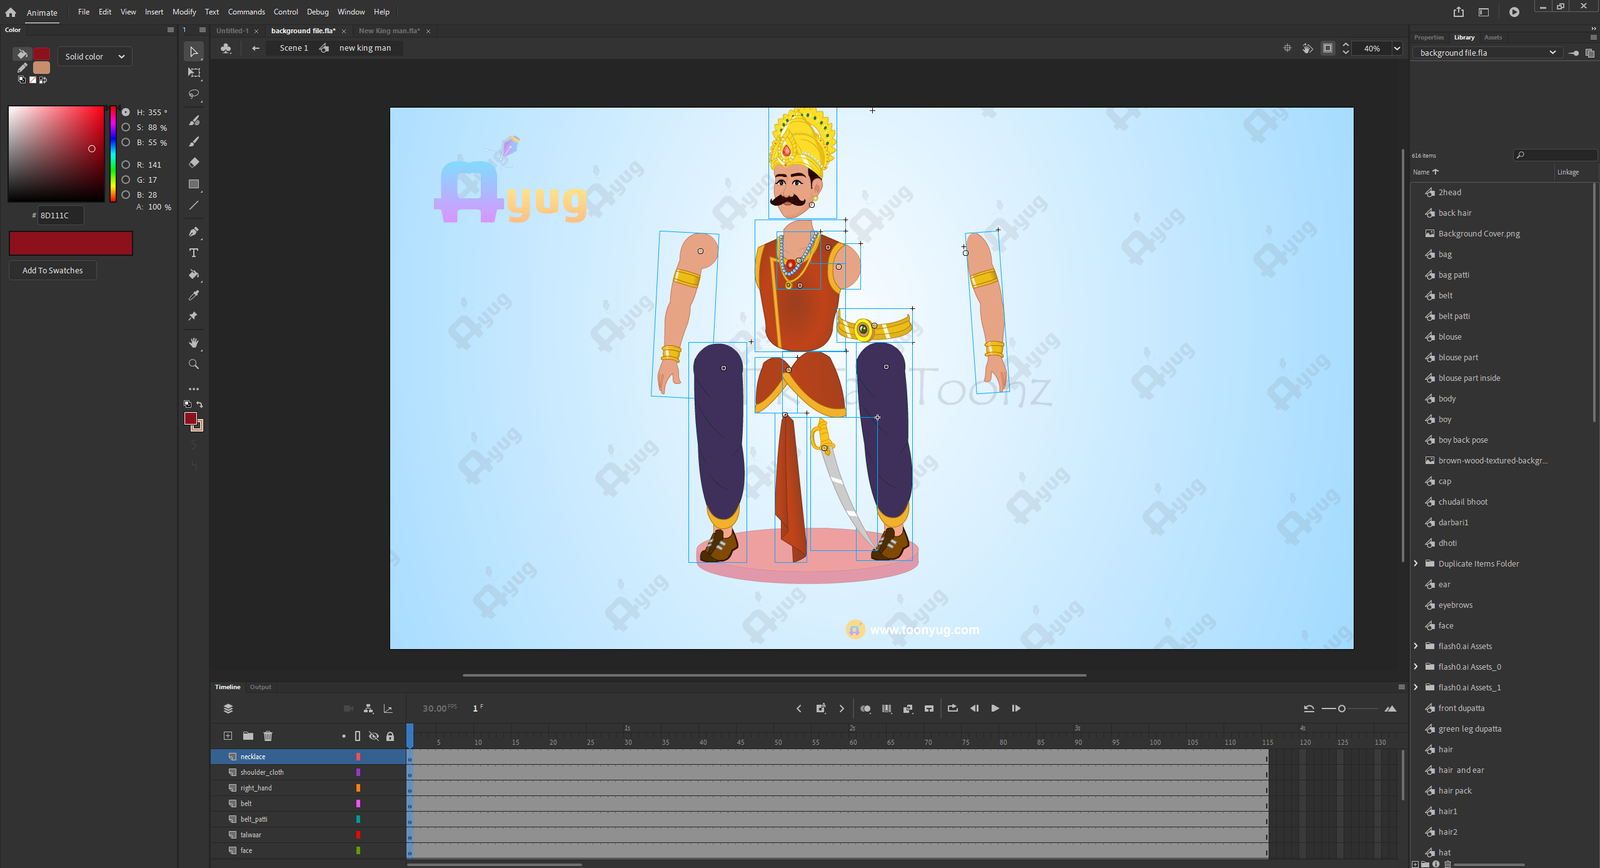Image resolution: width=1600 pixels, height=868 pixels.
Task: Choose the Paint Bucket tool
Action: pyautogui.click(x=194, y=274)
